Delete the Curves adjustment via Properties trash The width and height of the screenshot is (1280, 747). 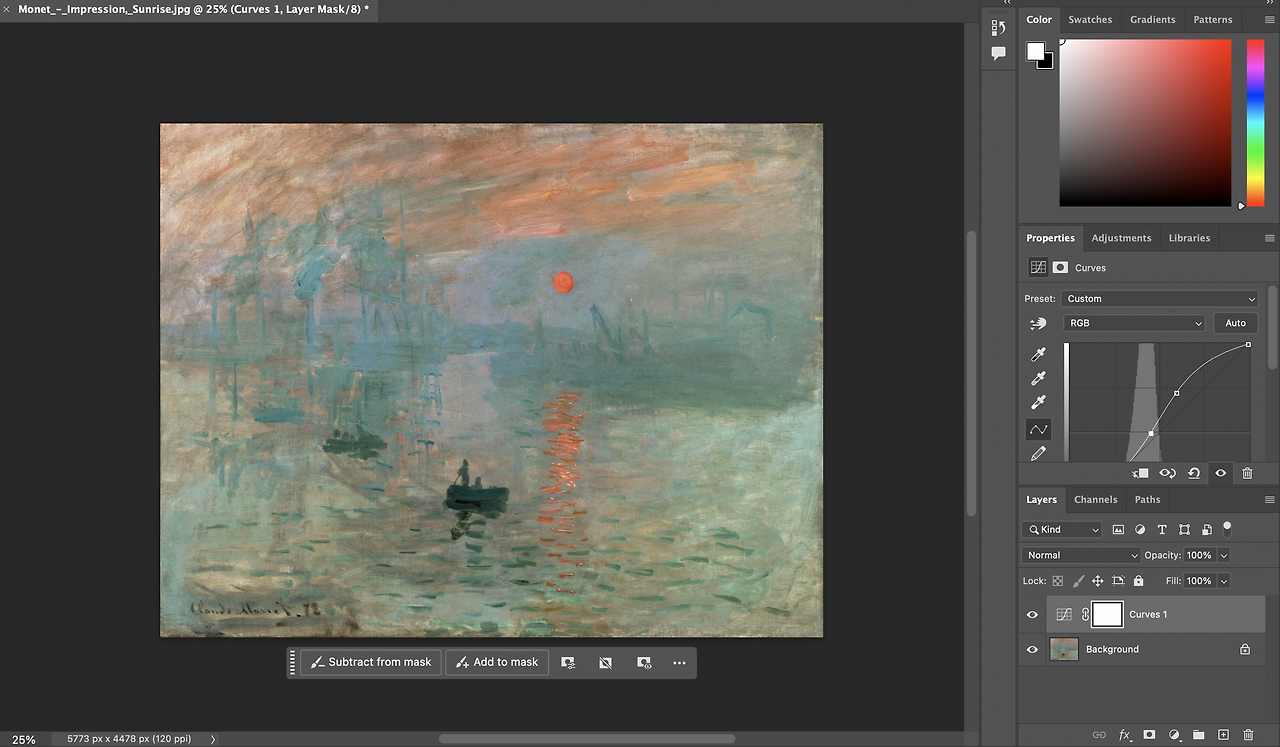click(x=1247, y=473)
